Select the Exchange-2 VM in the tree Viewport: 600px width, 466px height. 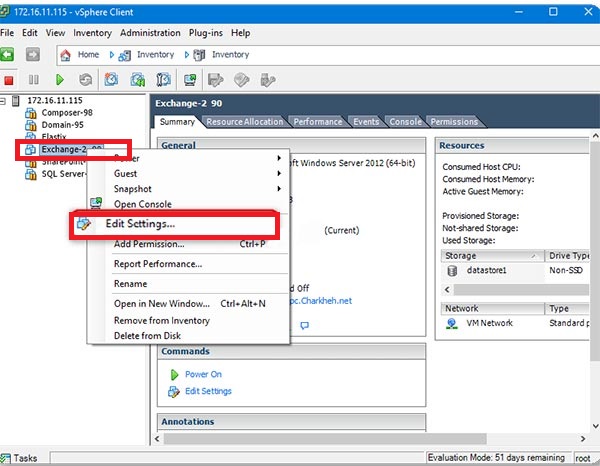tap(64, 150)
